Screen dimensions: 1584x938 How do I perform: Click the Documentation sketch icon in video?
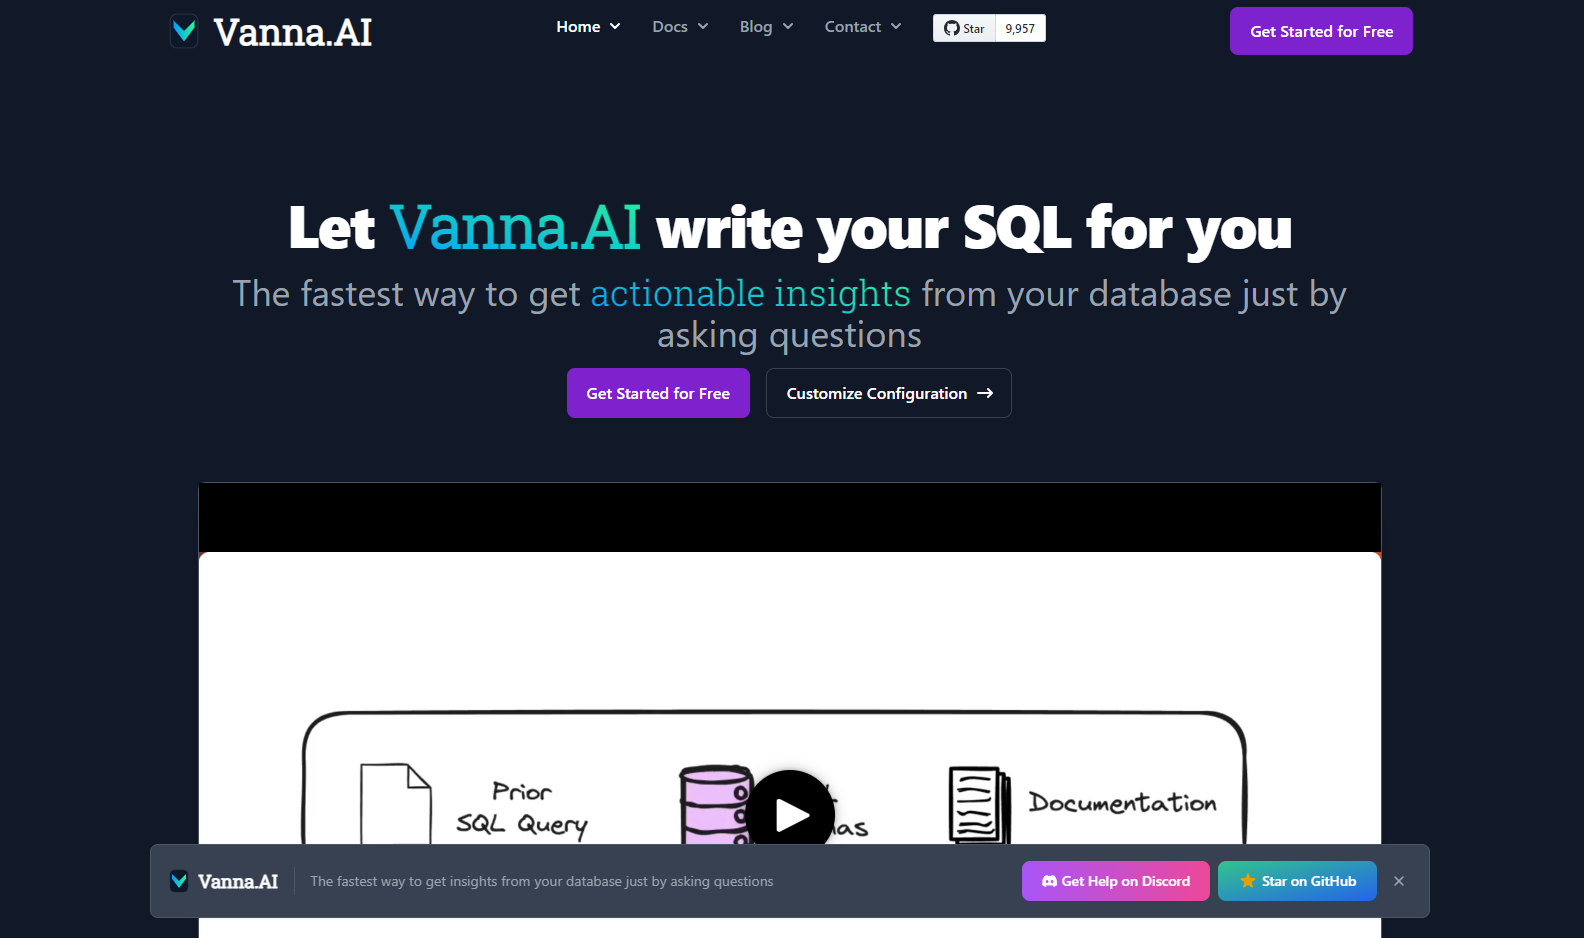[976, 805]
